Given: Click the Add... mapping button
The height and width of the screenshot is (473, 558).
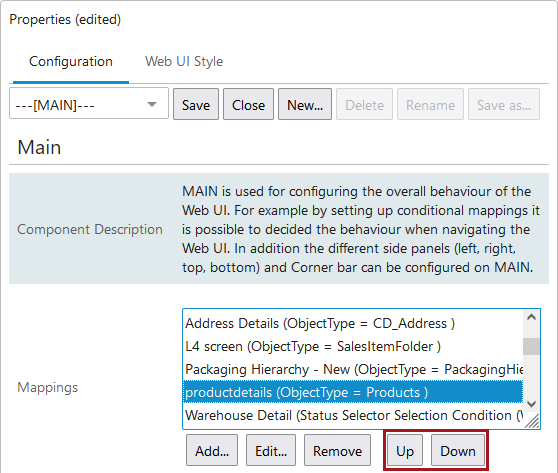Looking at the screenshot, I should click(x=212, y=450).
